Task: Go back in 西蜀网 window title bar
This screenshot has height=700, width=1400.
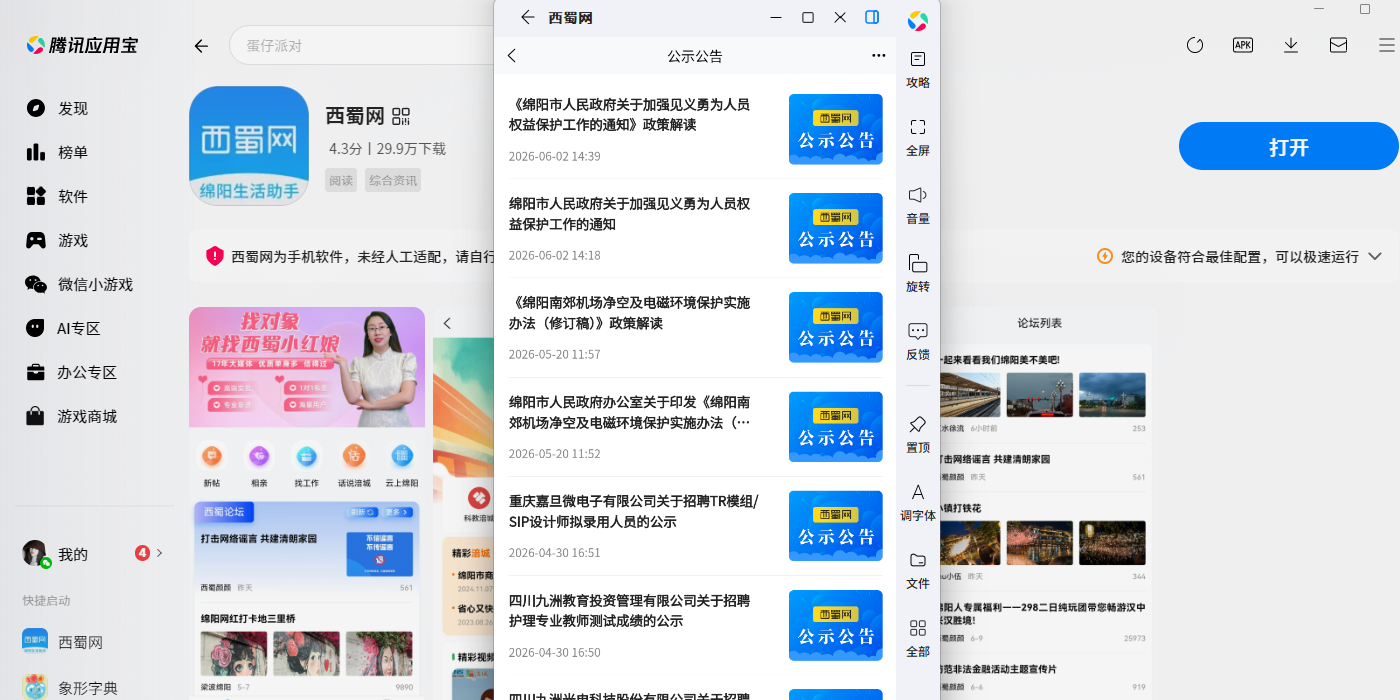Action: coord(528,17)
